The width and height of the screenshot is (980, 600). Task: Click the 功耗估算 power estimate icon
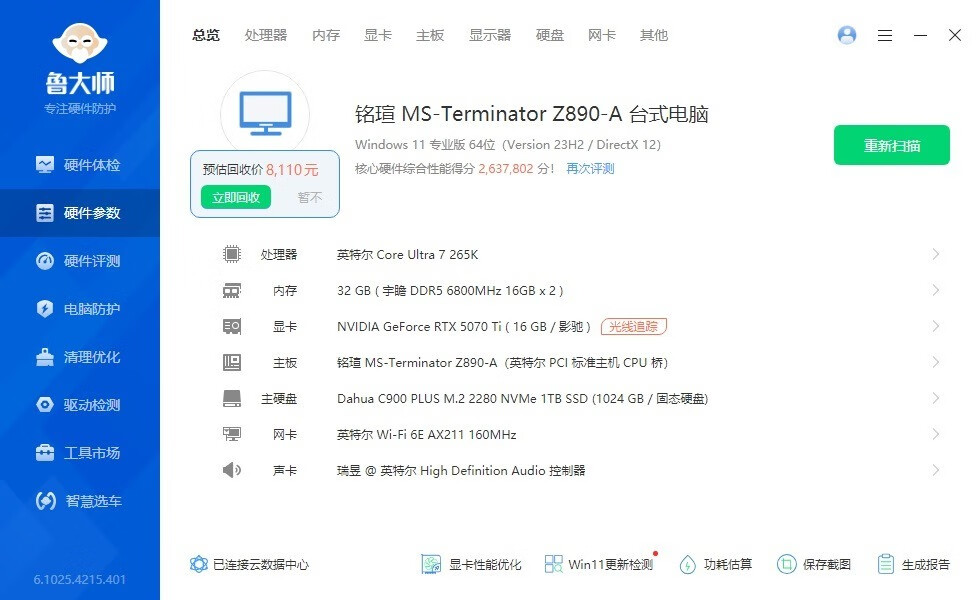click(x=688, y=564)
